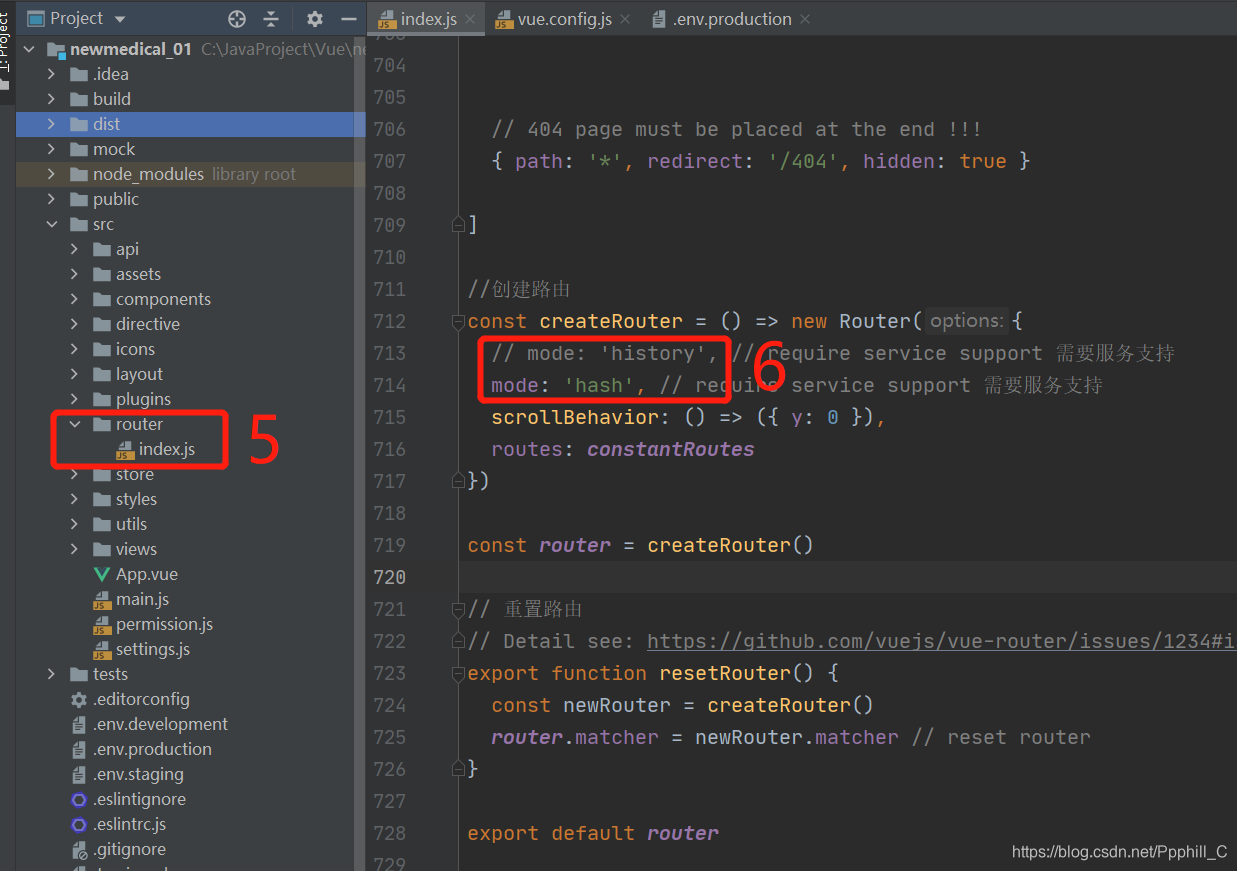Click fold marker at line 721
This screenshot has height=871, width=1237.
458,609
